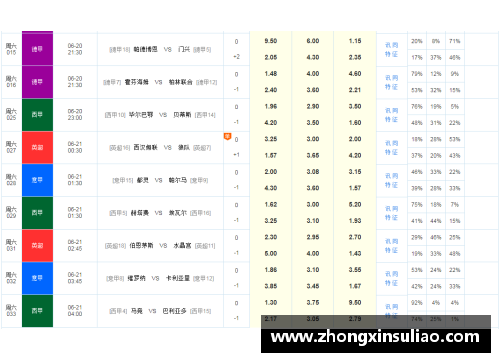Image resolution: width=500 pixels, height=362 pixels.
Task: Choose the 4.20 handicap away odds for match 027
Action: (x=355, y=155)
